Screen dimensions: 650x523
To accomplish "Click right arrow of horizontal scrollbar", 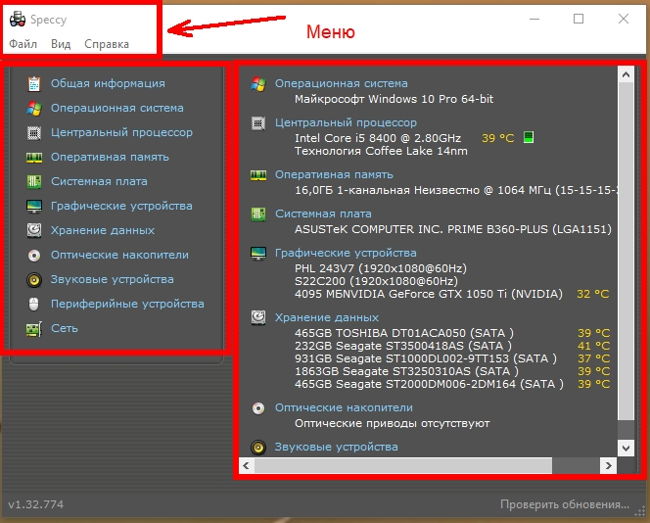I will coord(608,465).
